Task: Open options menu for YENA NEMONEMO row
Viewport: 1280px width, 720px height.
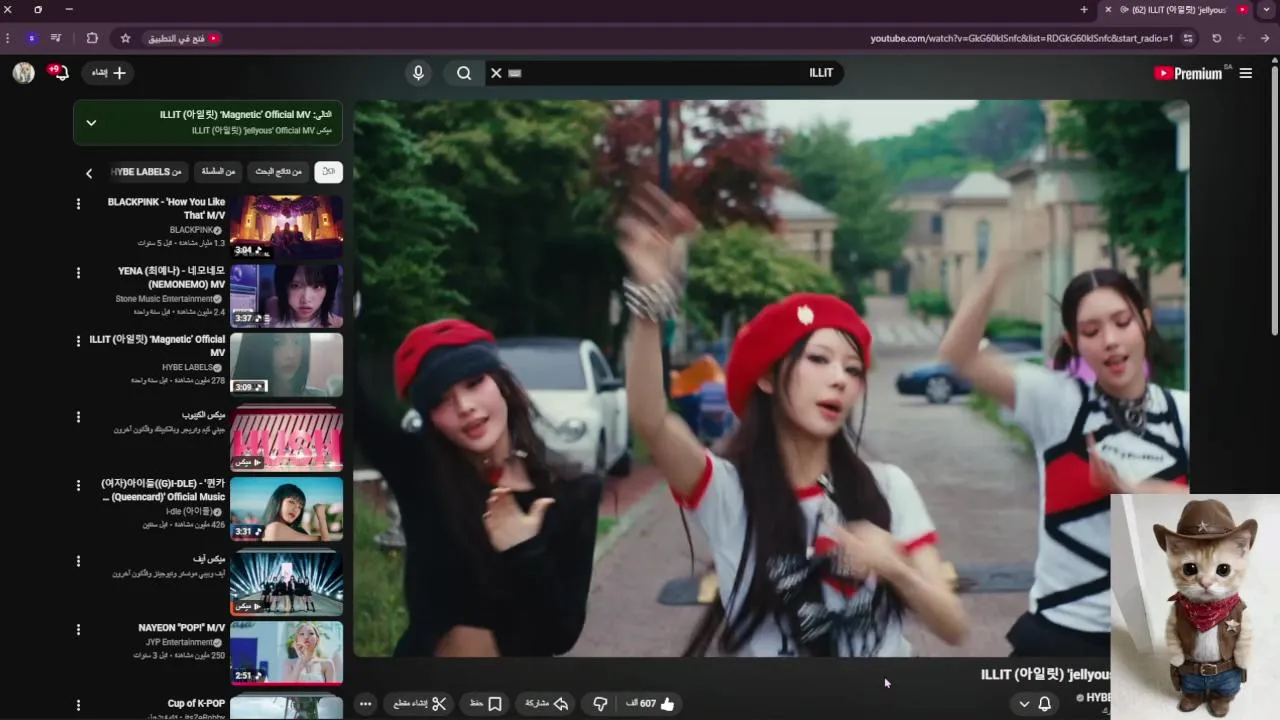Action: pyautogui.click(x=78, y=273)
